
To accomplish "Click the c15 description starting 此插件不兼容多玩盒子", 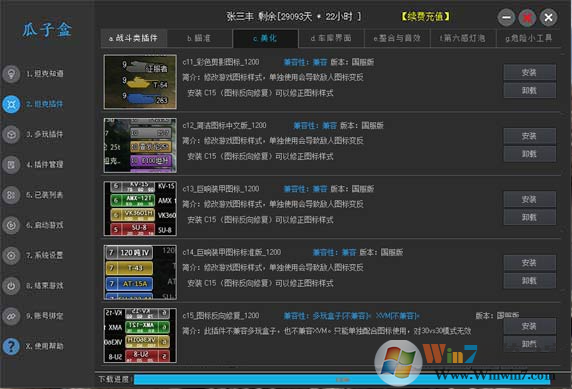I will pos(326,331).
